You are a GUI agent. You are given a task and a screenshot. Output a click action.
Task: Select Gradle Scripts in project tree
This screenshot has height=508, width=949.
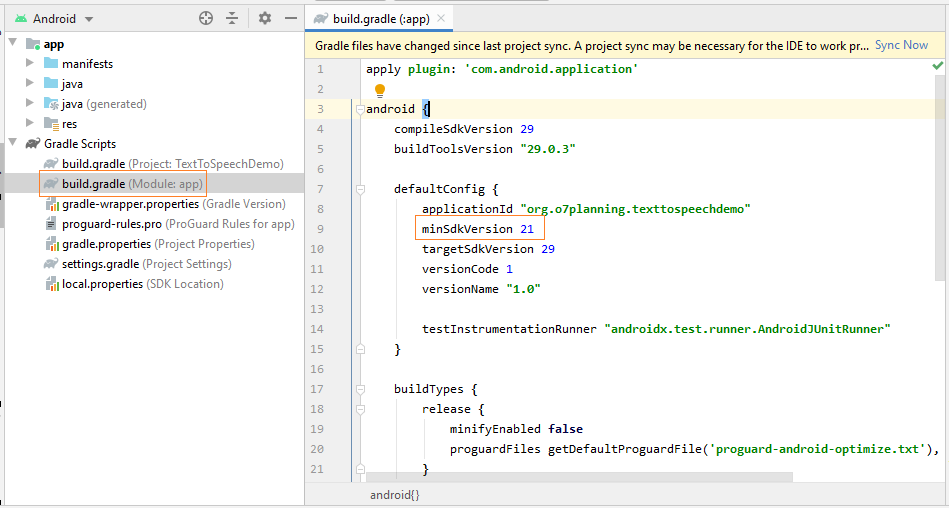pyautogui.click(x=80, y=143)
